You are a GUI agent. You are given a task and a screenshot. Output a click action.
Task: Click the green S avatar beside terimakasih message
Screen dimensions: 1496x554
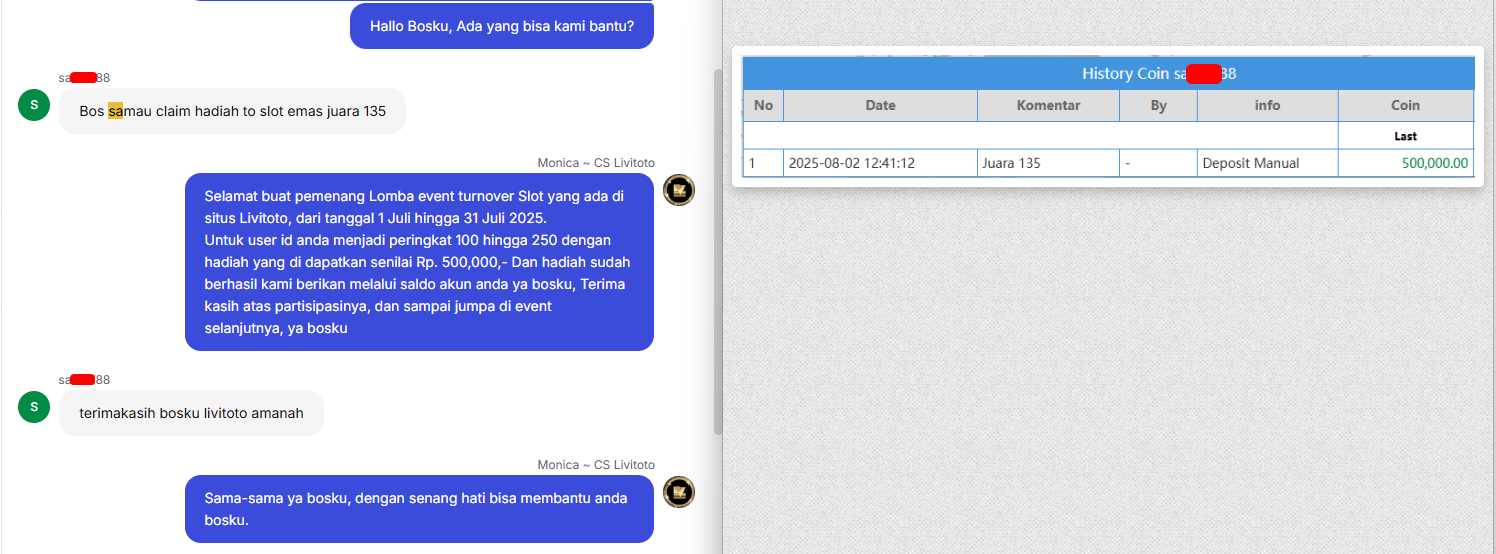(34, 406)
